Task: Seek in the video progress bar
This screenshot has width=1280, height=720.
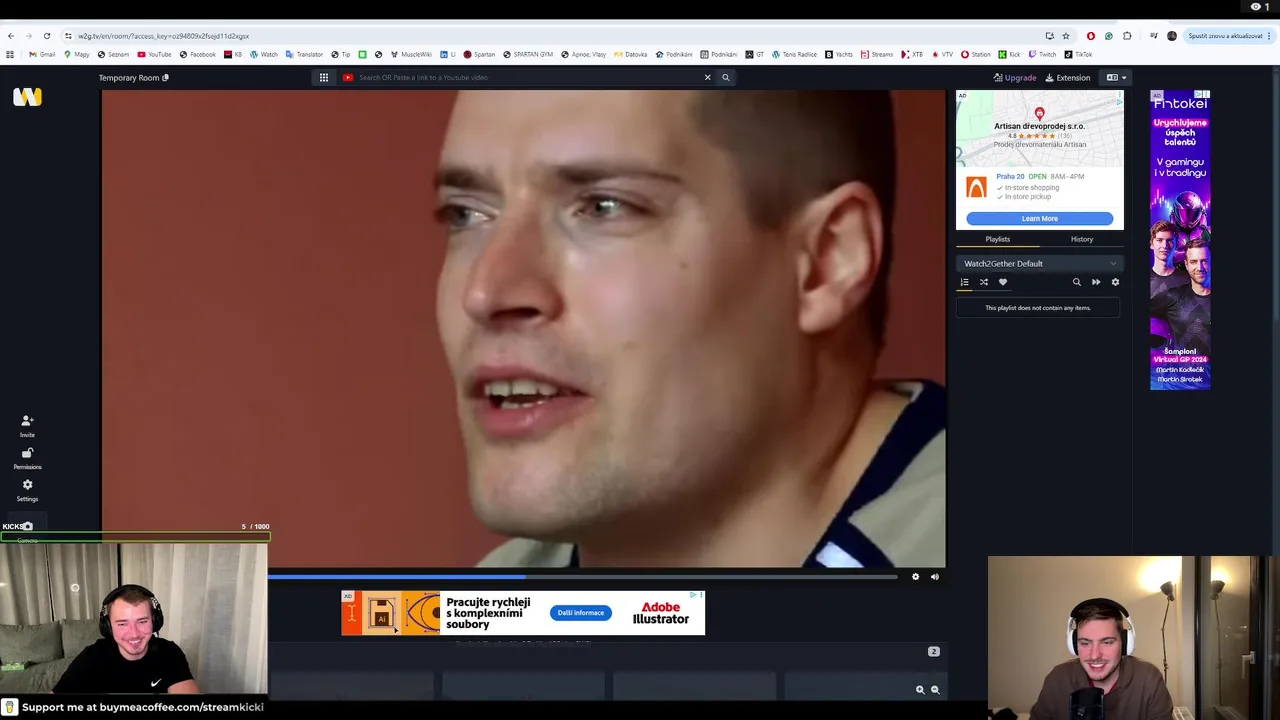Action: tap(582, 576)
